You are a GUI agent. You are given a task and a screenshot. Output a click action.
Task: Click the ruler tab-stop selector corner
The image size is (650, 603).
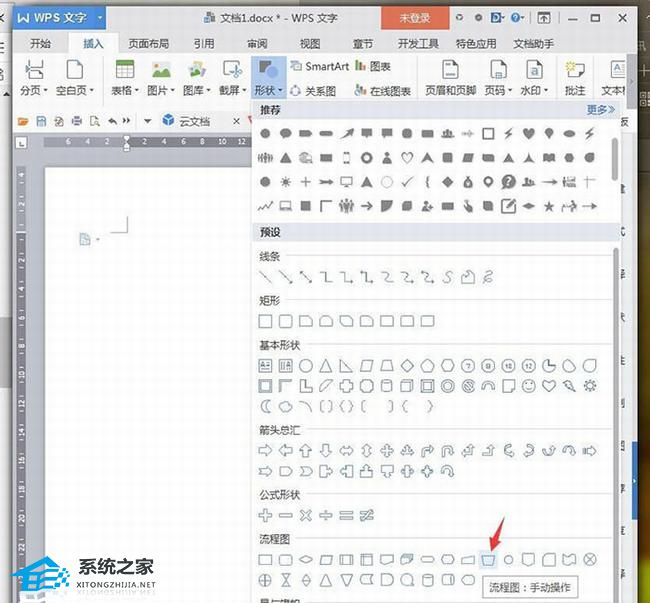[x=21, y=143]
